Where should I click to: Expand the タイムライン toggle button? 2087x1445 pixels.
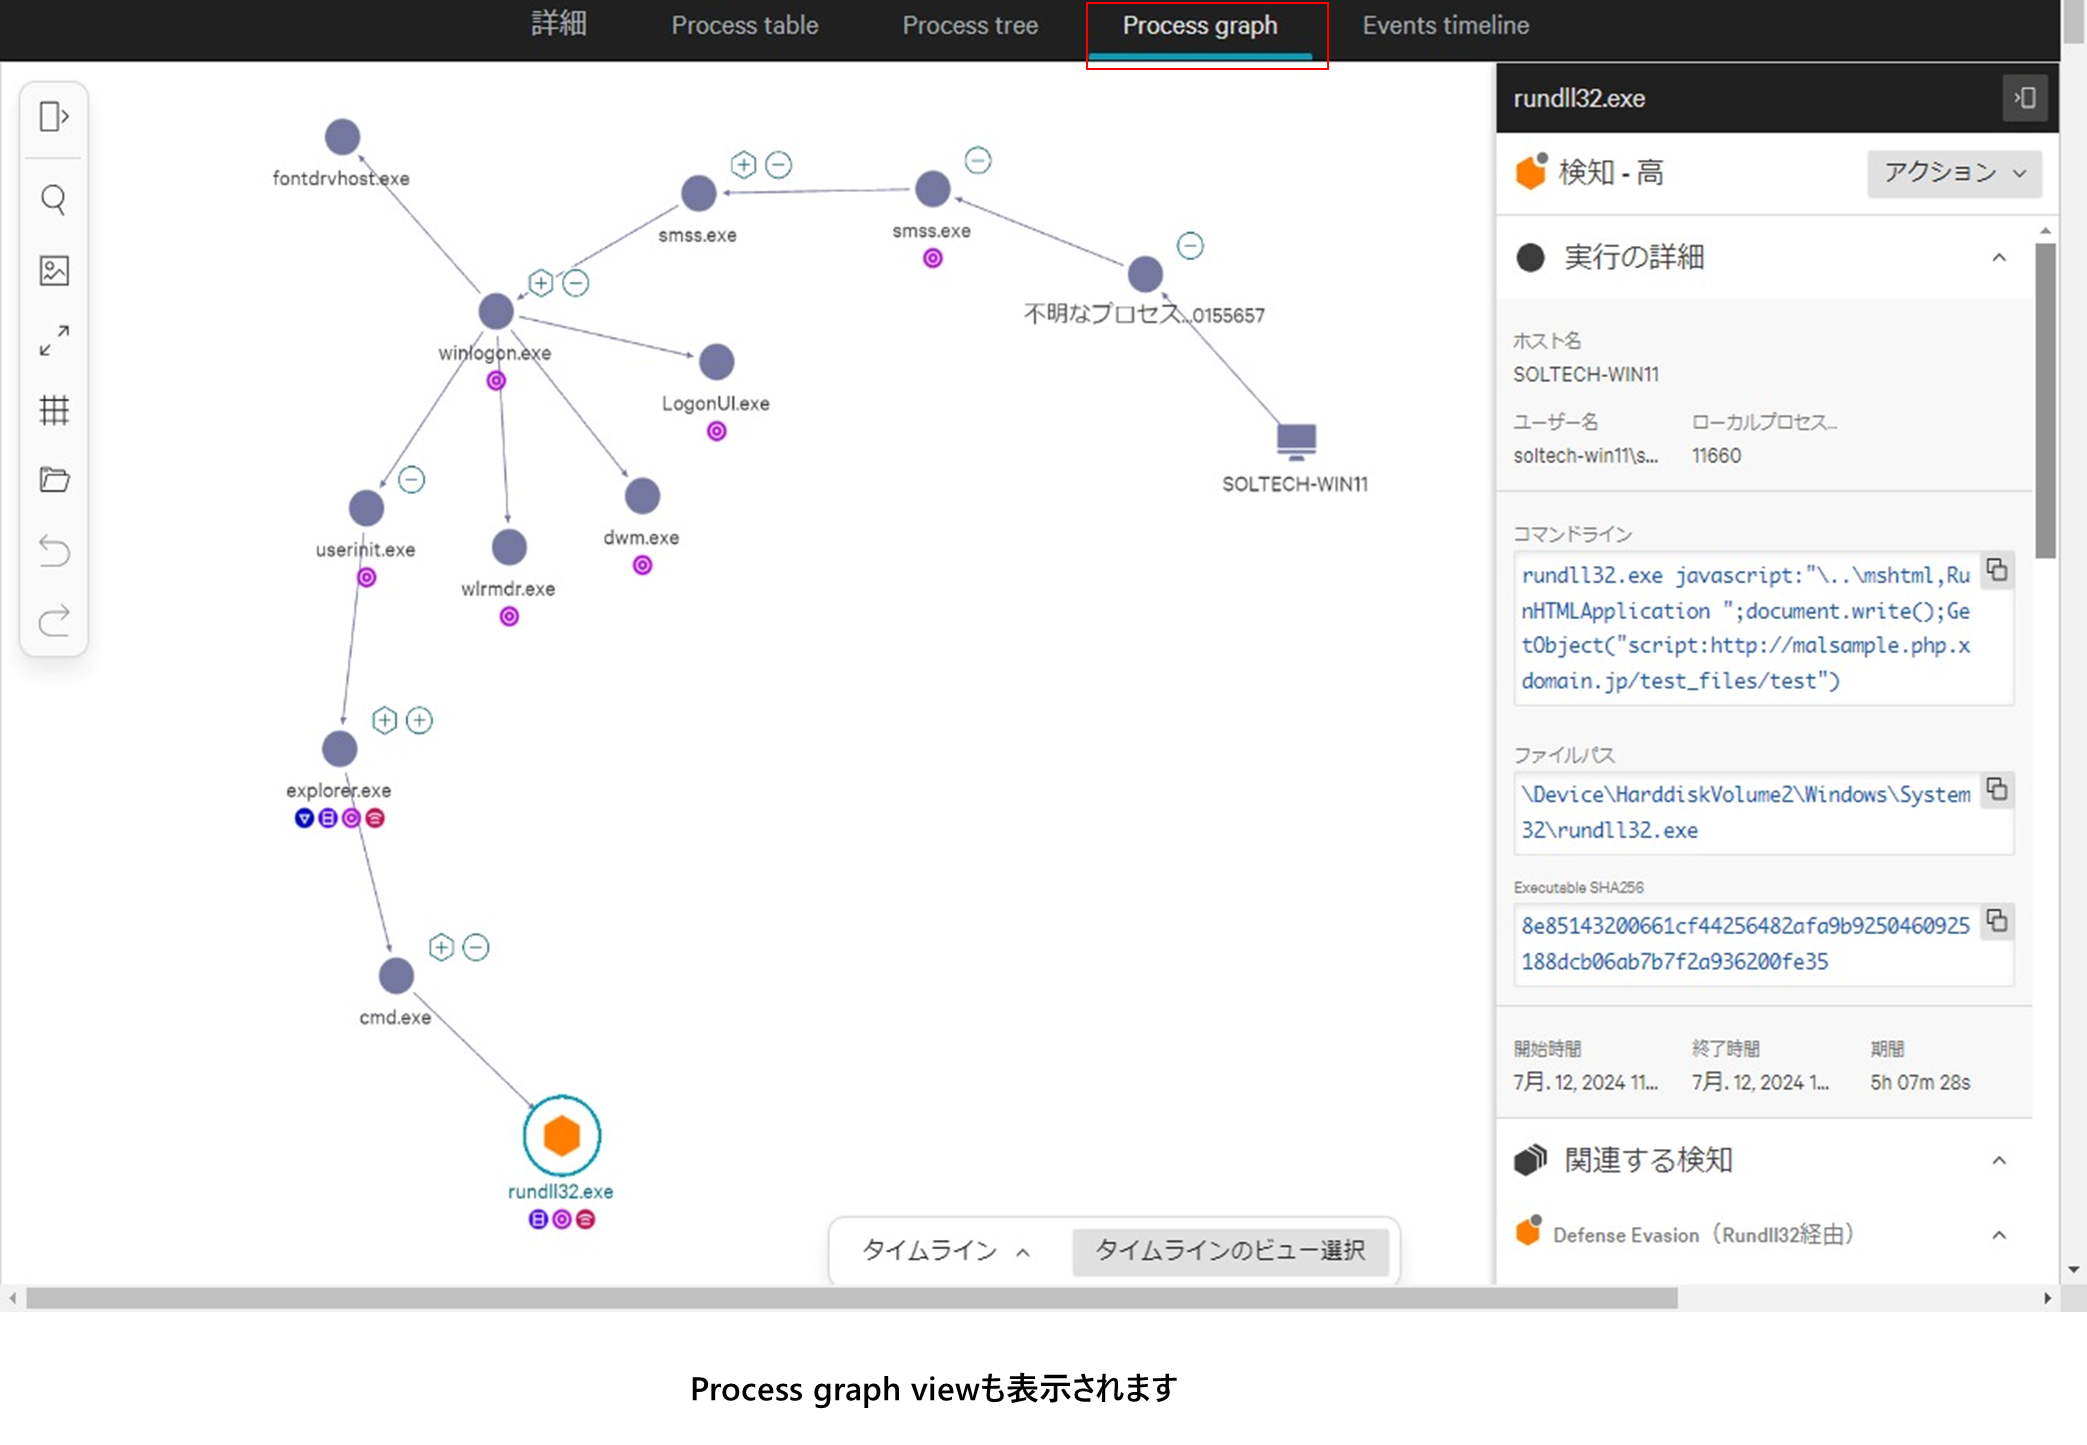click(x=945, y=1250)
